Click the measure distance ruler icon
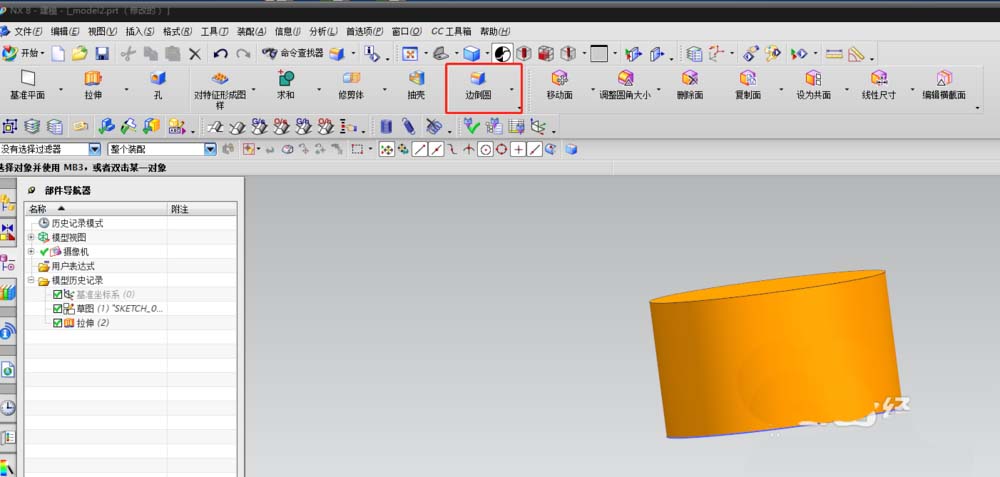Screen dimensions: 1000x477 click(834, 54)
